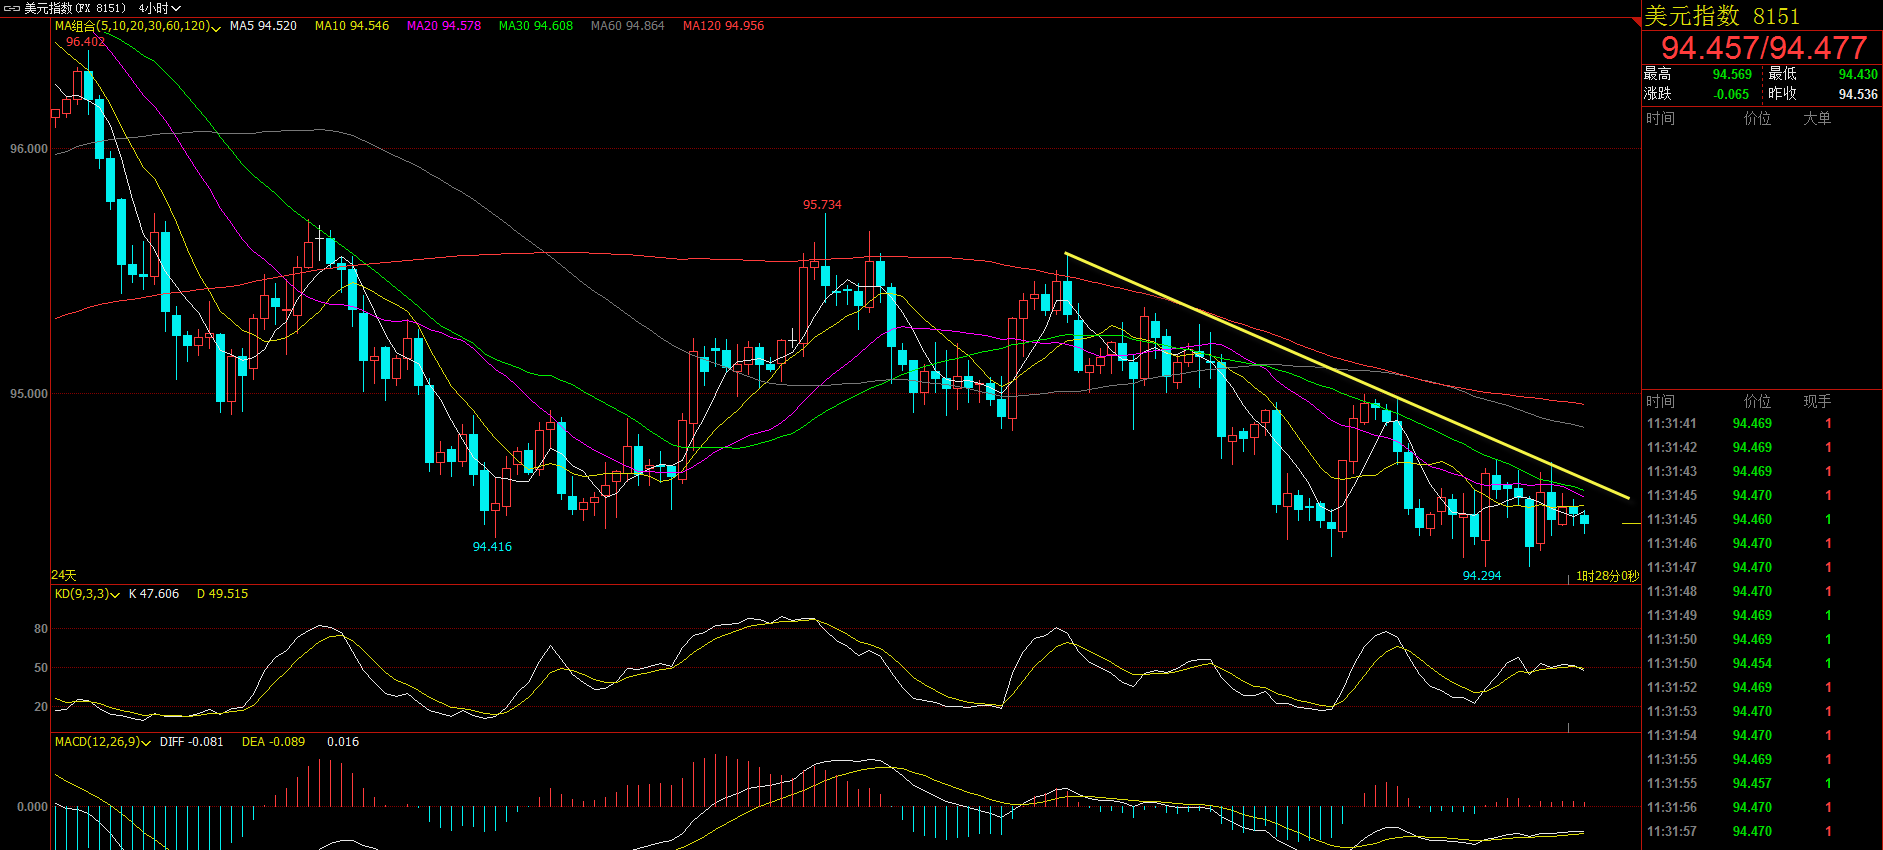
Task: Click the 大单 column header
Action: [x=1816, y=119]
